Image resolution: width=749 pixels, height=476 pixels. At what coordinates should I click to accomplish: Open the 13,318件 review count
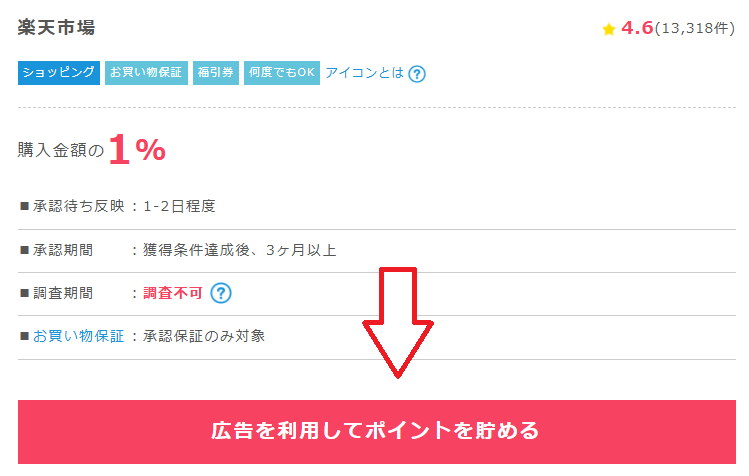(695, 29)
